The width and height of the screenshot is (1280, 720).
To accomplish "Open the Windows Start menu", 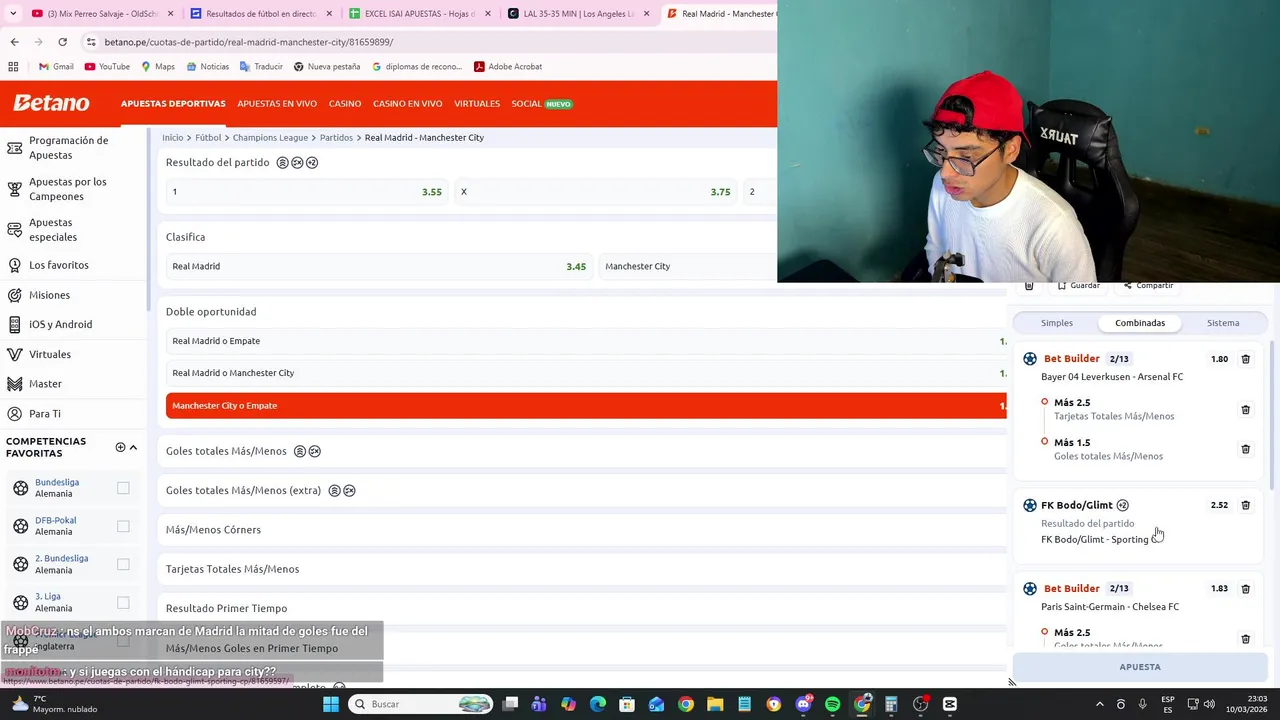I will point(330,704).
